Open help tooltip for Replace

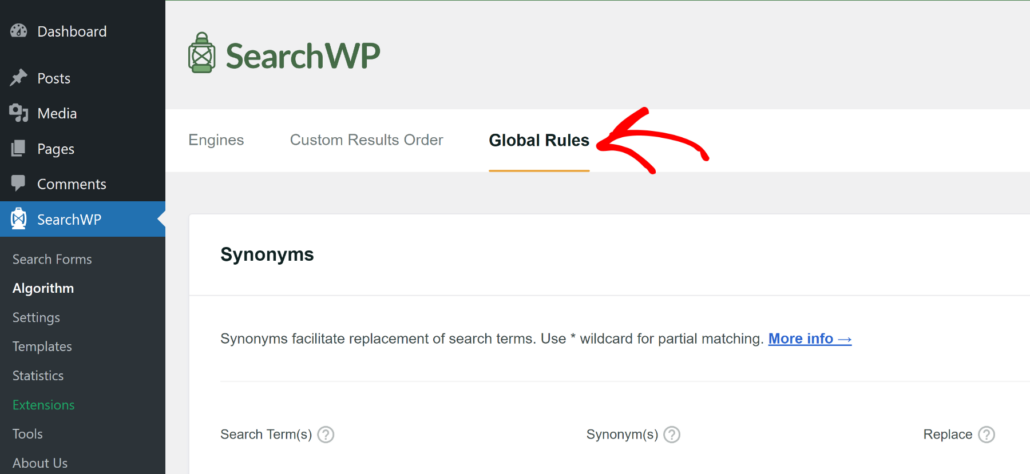pyautogui.click(x=986, y=435)
